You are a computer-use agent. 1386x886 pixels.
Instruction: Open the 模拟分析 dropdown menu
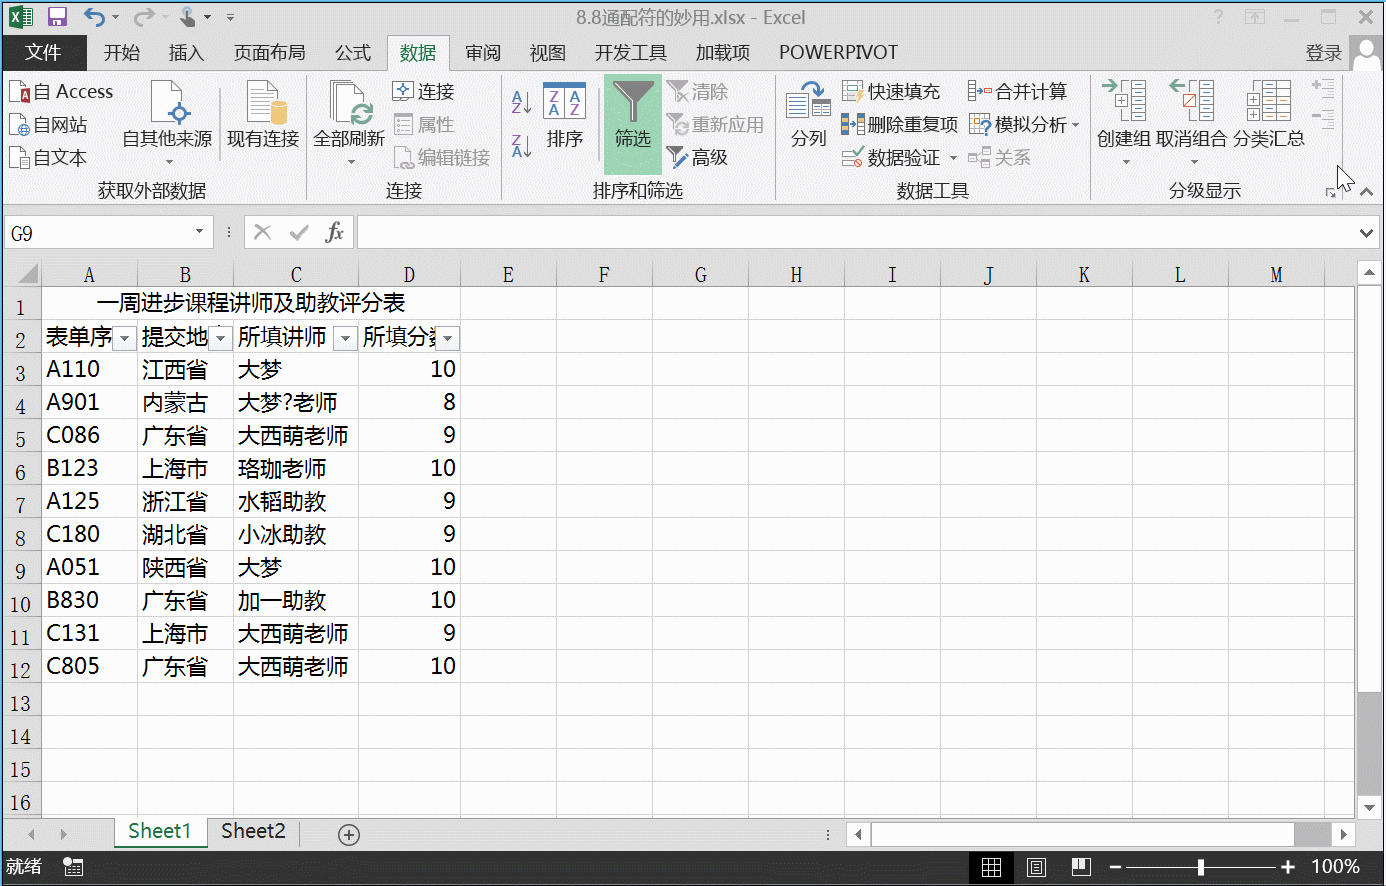(1024, 124)
